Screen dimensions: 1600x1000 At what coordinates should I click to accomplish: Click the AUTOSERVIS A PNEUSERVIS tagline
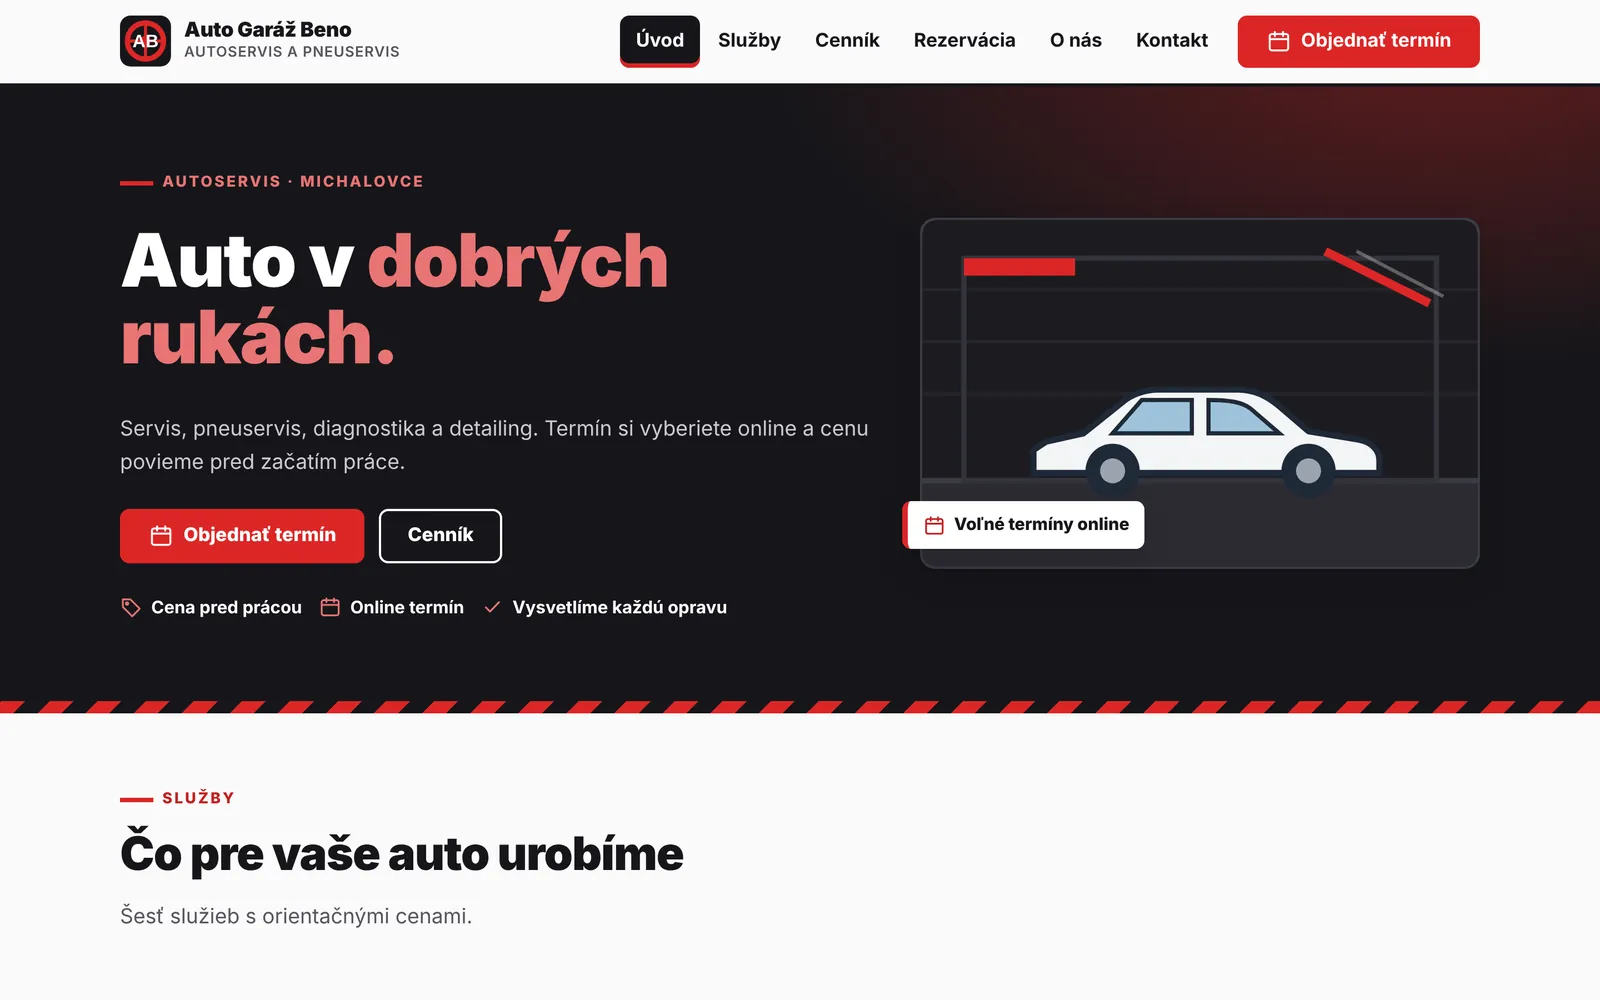pyautogui.click(x=292, y=52)
